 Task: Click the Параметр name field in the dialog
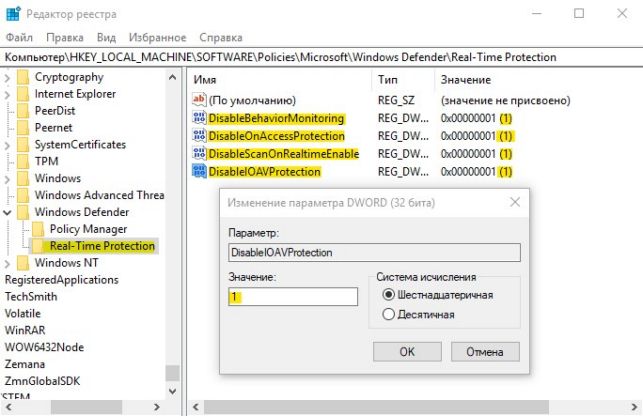pyautogui.click(x=374, y=252)
